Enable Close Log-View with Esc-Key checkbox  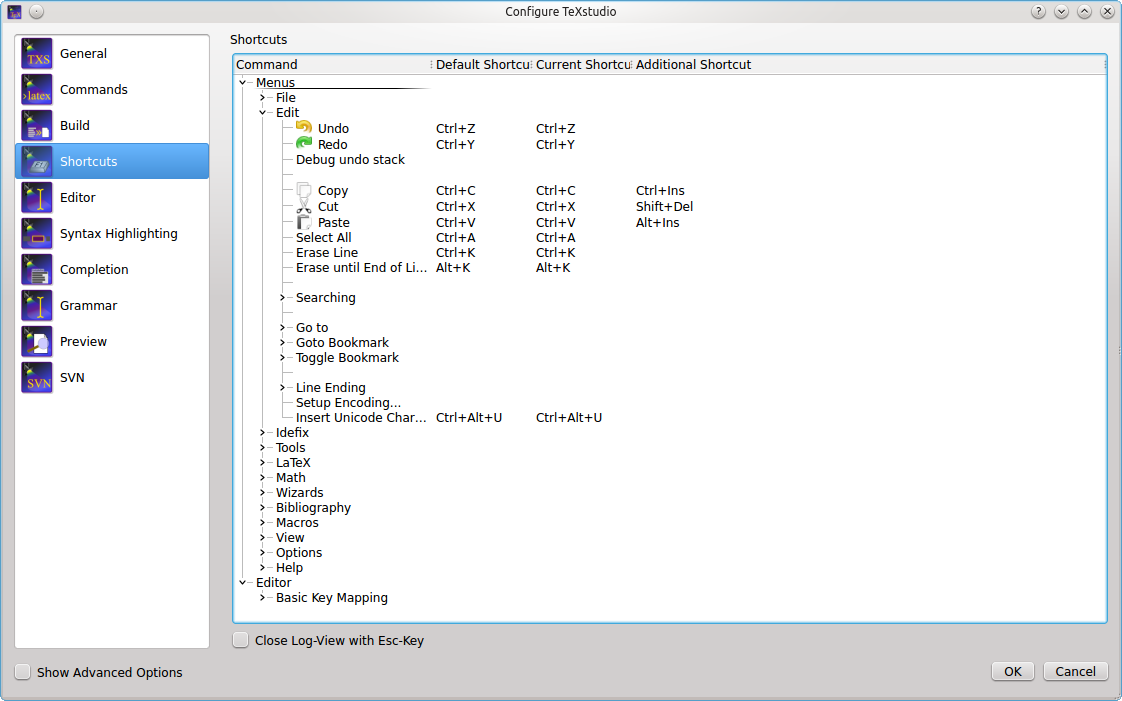(x=241, y=640)
